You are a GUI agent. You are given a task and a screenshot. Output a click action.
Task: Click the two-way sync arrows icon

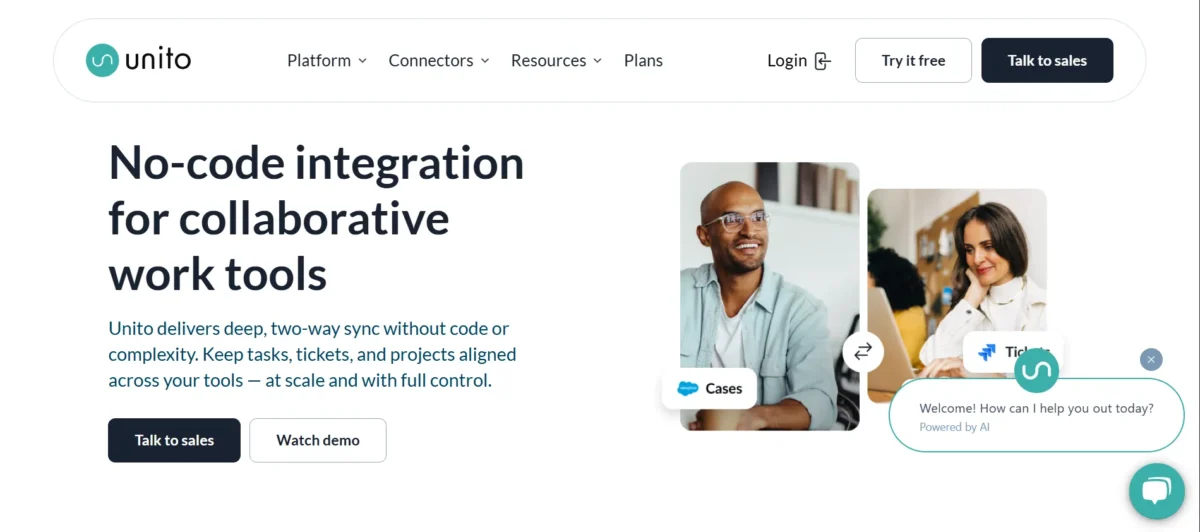pos(863,351)
